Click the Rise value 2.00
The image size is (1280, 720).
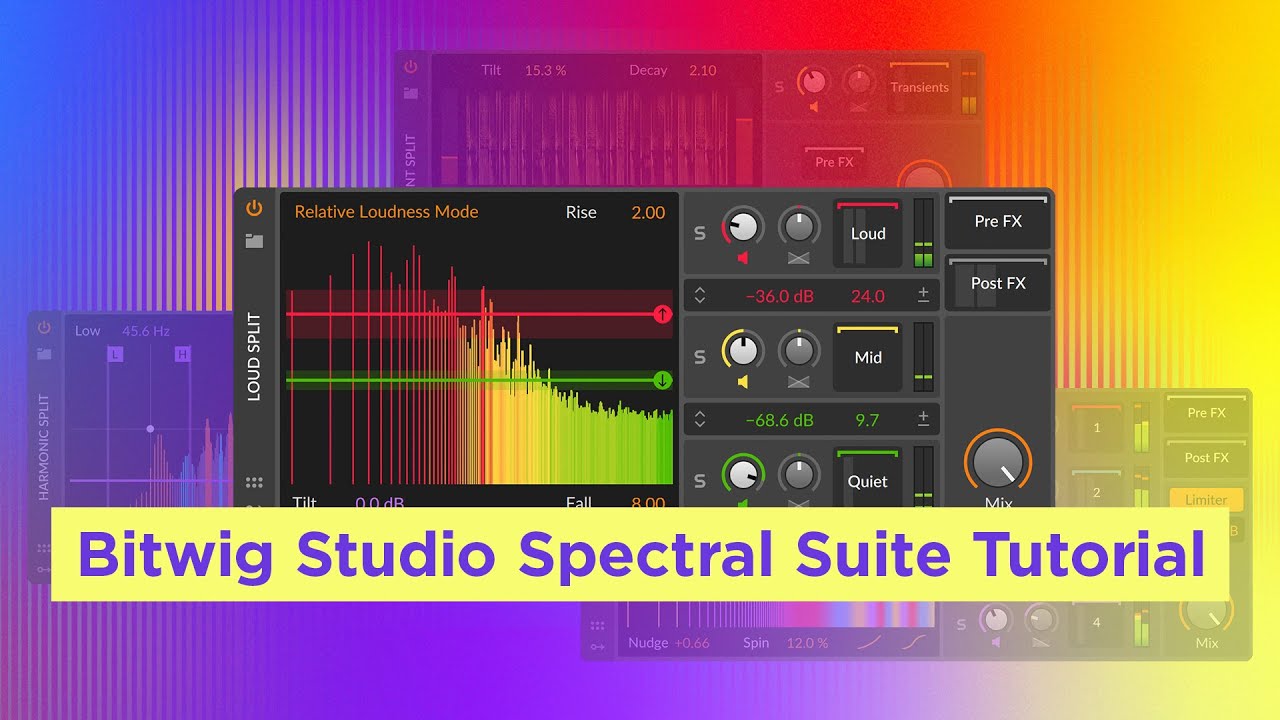648,212
